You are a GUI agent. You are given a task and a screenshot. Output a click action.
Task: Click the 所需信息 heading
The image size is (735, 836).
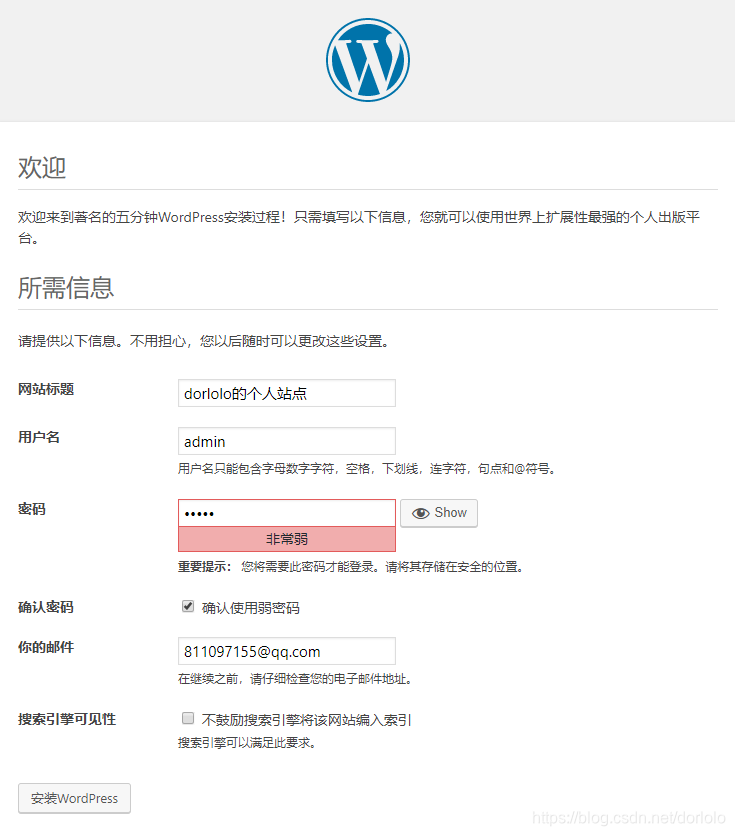click(66, 288)
